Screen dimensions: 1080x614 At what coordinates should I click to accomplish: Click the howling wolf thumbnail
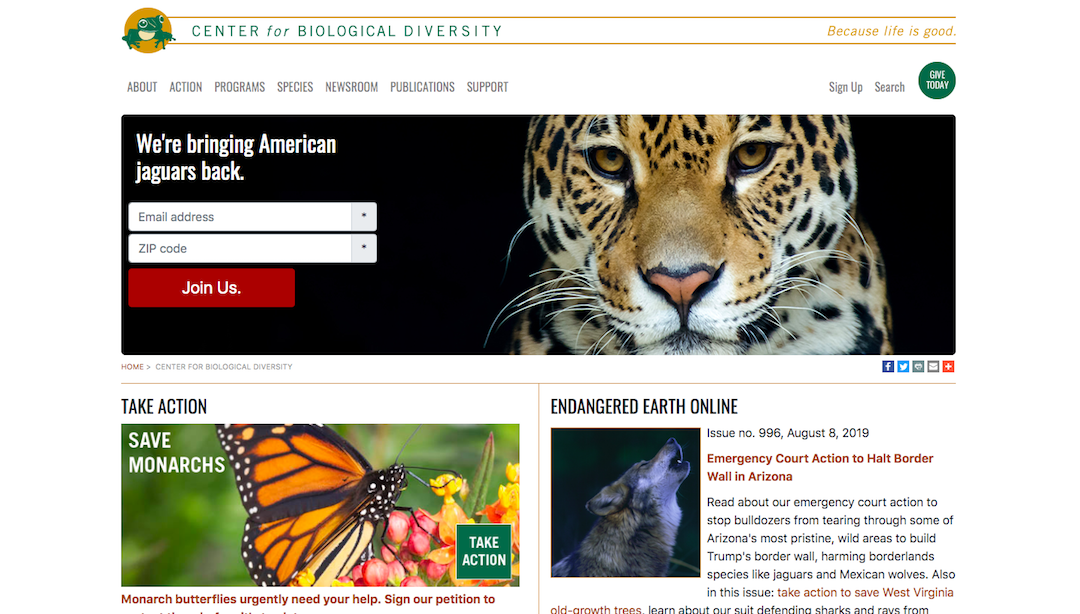pyautogui.click(x=625, y=502)
